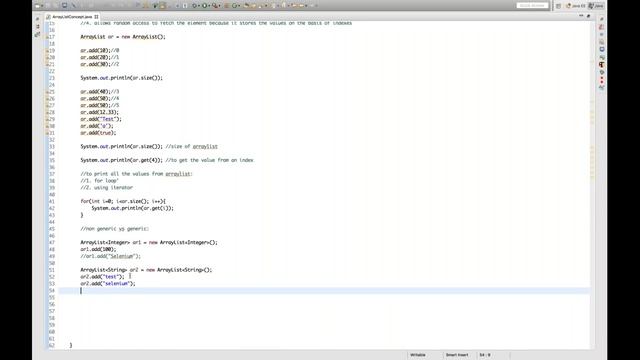The image size is (640, 360).
Task: Click the for loop header on line 41
Action: coord(123,201)
